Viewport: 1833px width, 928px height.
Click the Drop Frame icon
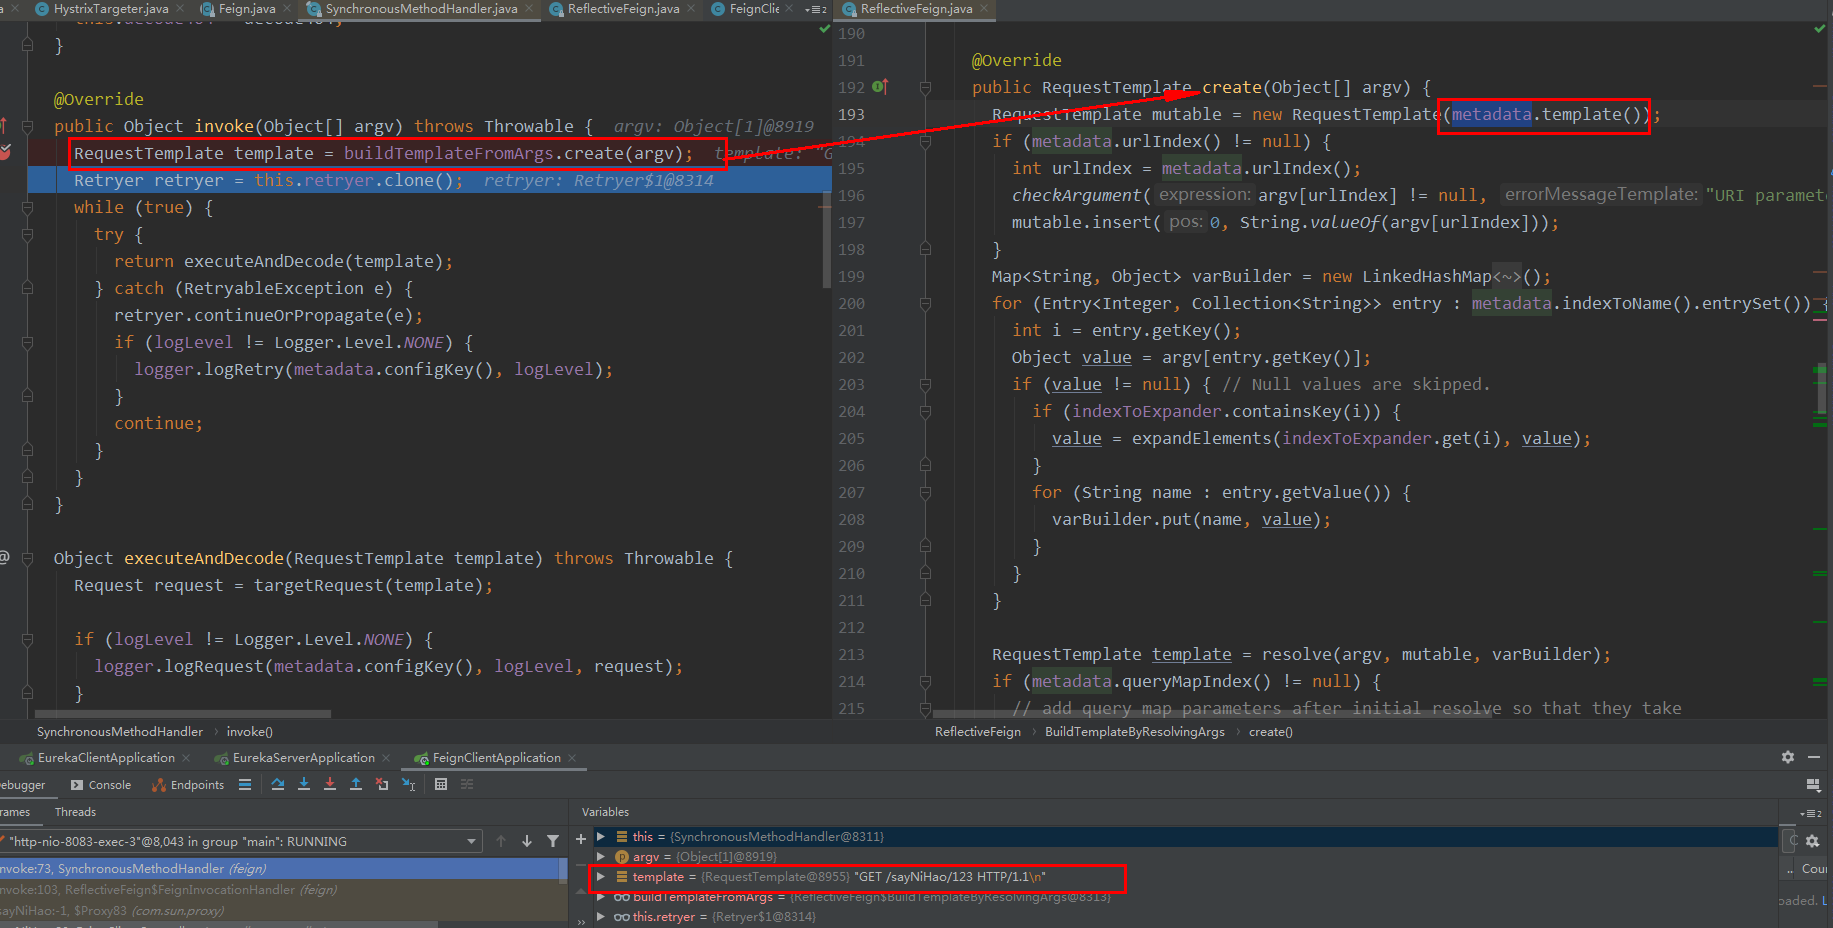pyautogui.click(x=382, y=785)
